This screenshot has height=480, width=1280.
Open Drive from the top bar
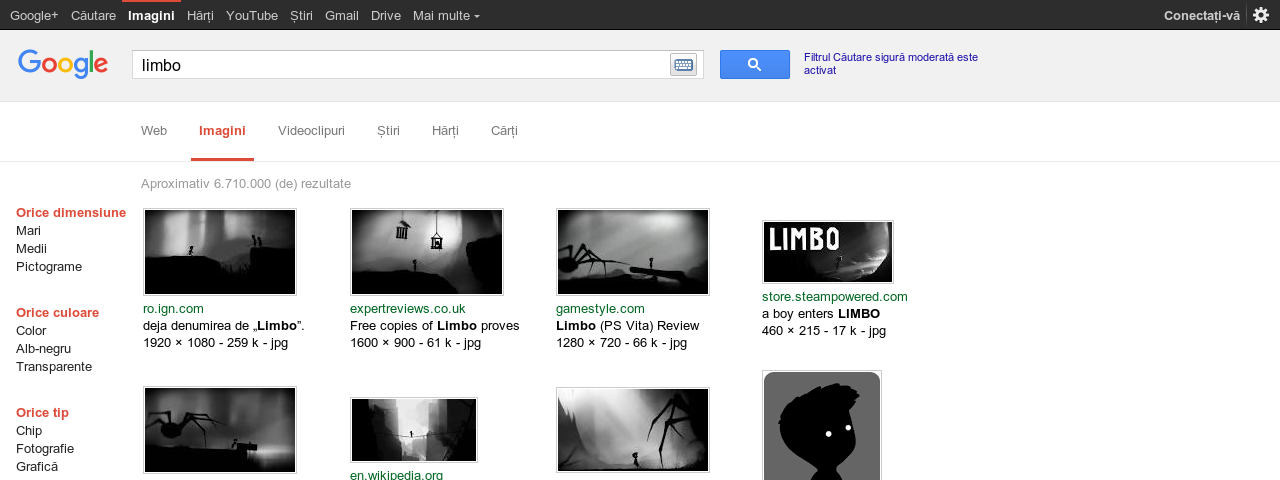pyautogui.click(x=386, y=15)
